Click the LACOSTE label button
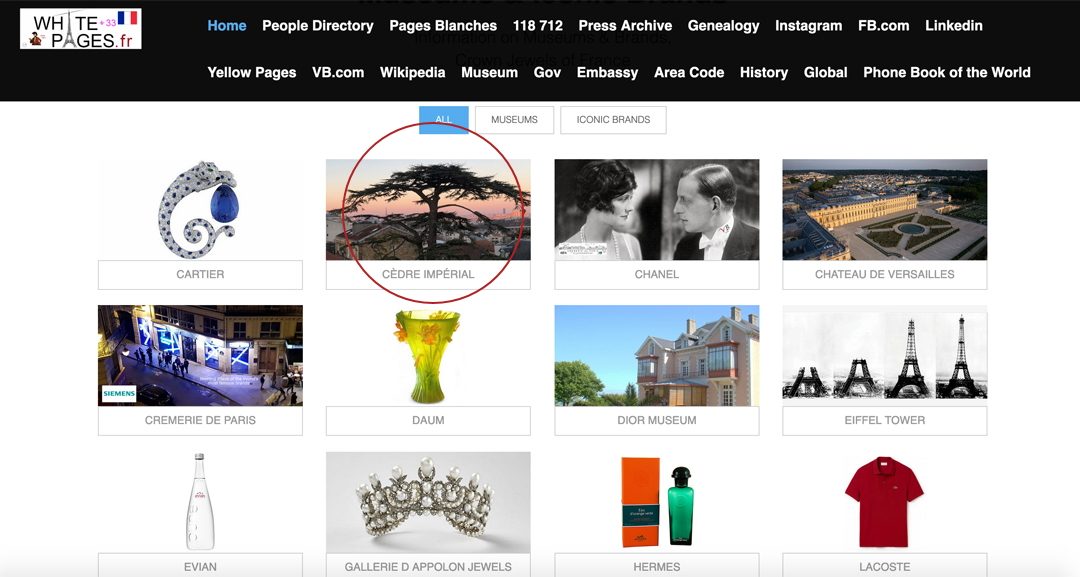This screenshot has width=1080, height=577. tap(885, 565)
